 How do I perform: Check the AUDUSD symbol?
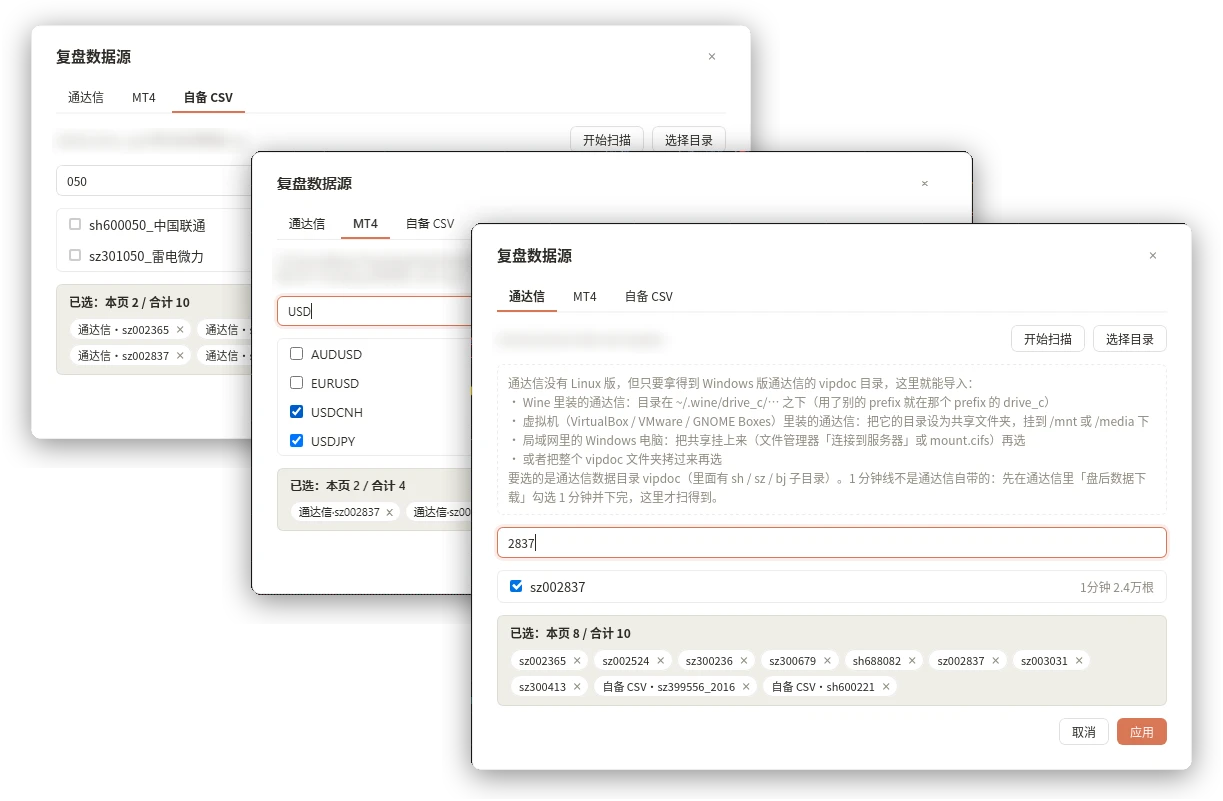coord(296,354)
